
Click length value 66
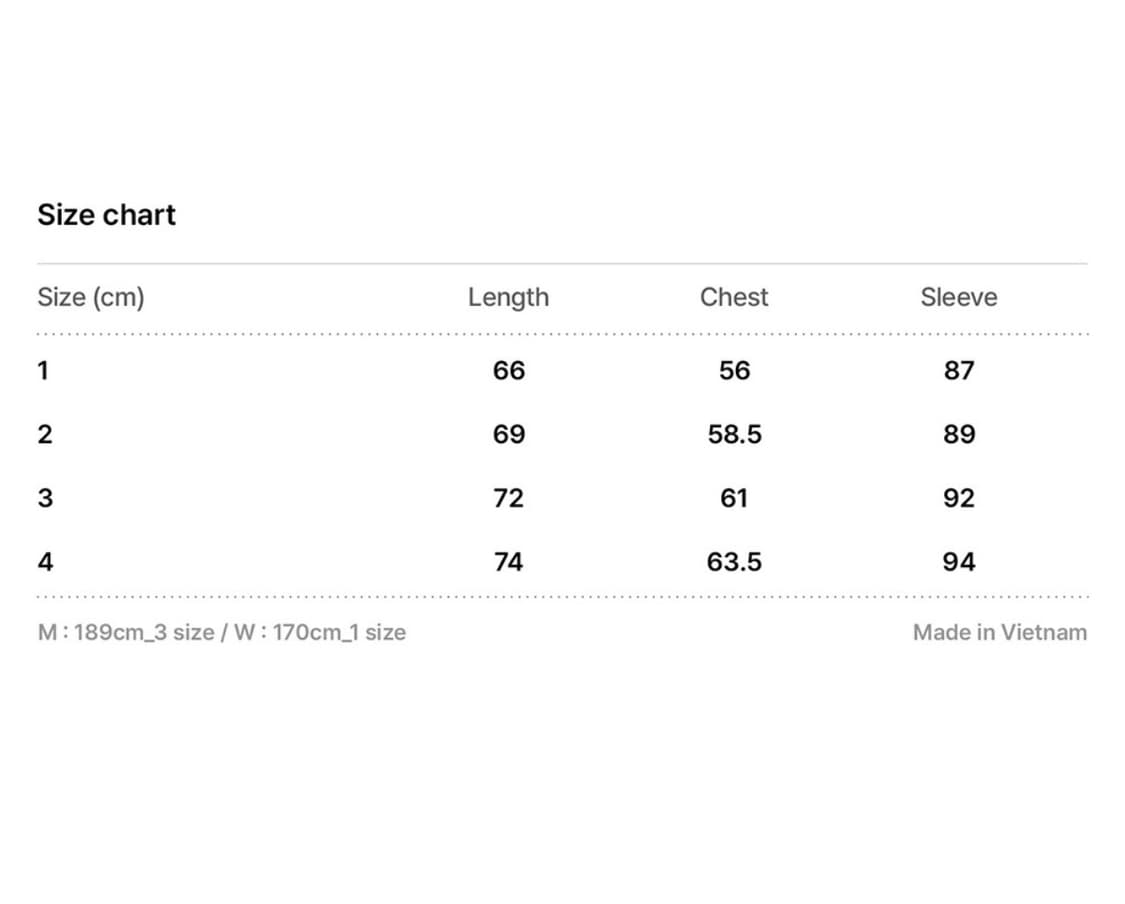(x=508, y=371)
